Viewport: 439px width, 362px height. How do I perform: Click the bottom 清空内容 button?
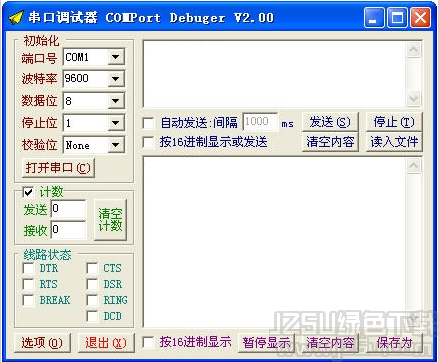330,342
